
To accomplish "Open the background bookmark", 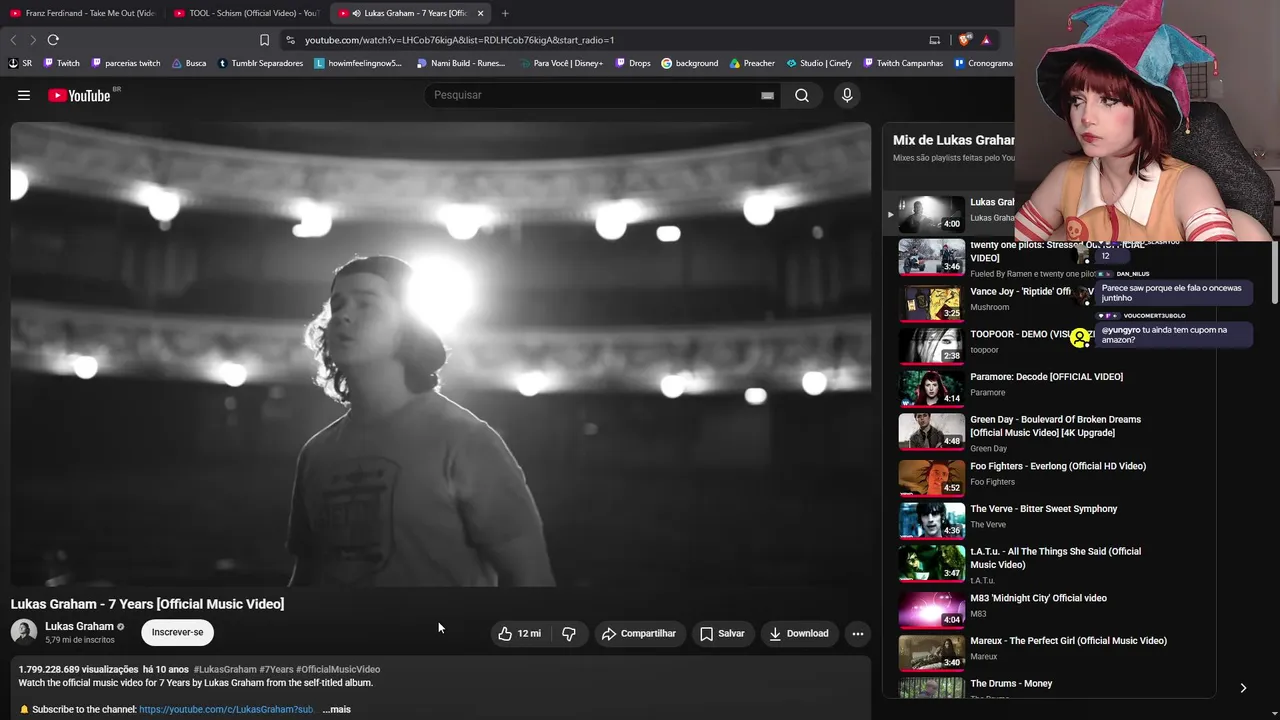I will tap(690, 63).
